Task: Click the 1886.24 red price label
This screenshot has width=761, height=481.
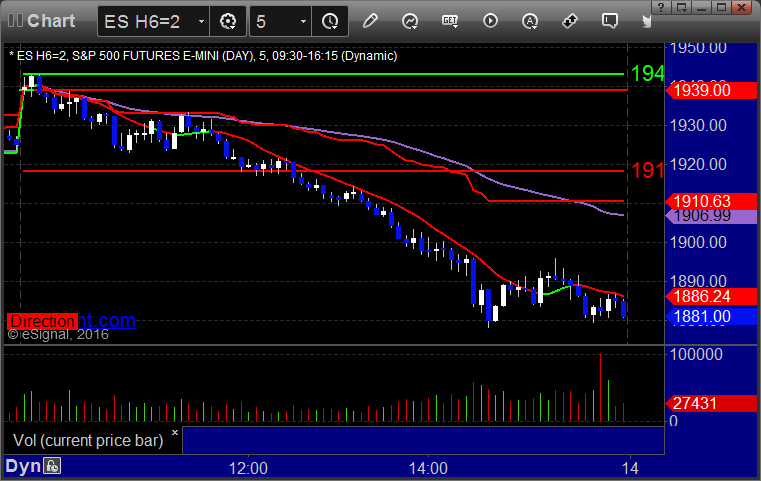Action: pyautogui.click(x=711, y=296)
